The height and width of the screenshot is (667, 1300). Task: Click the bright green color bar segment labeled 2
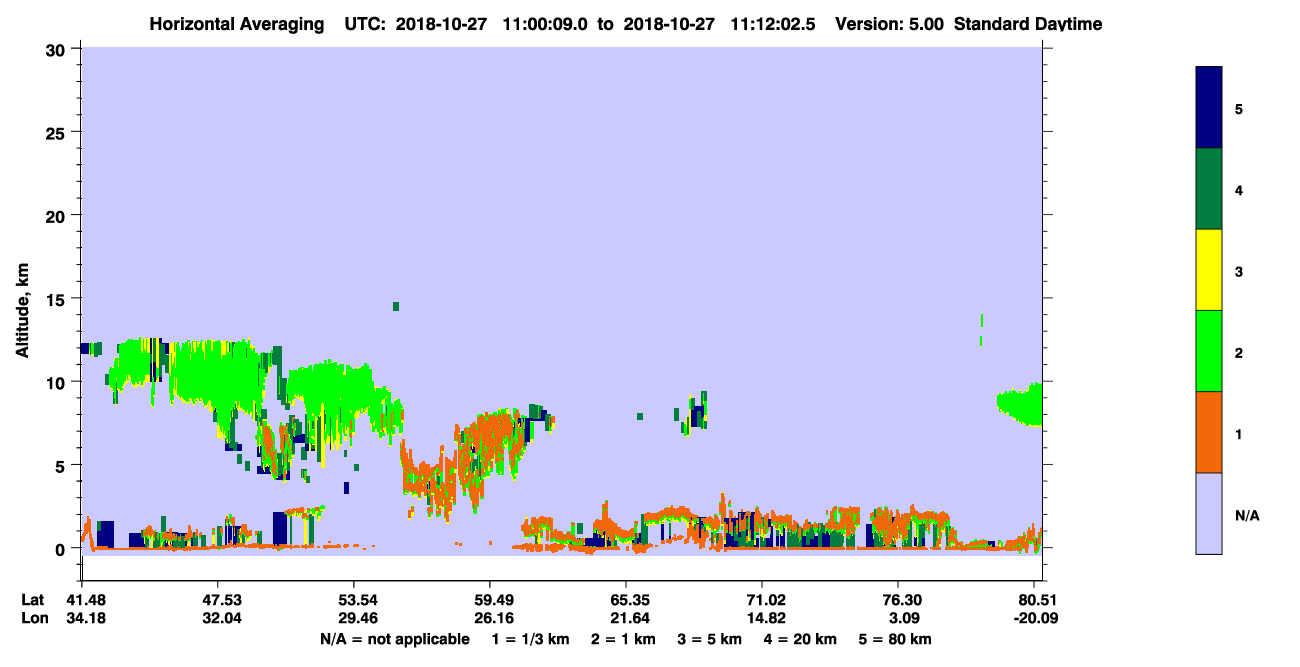1209,350
